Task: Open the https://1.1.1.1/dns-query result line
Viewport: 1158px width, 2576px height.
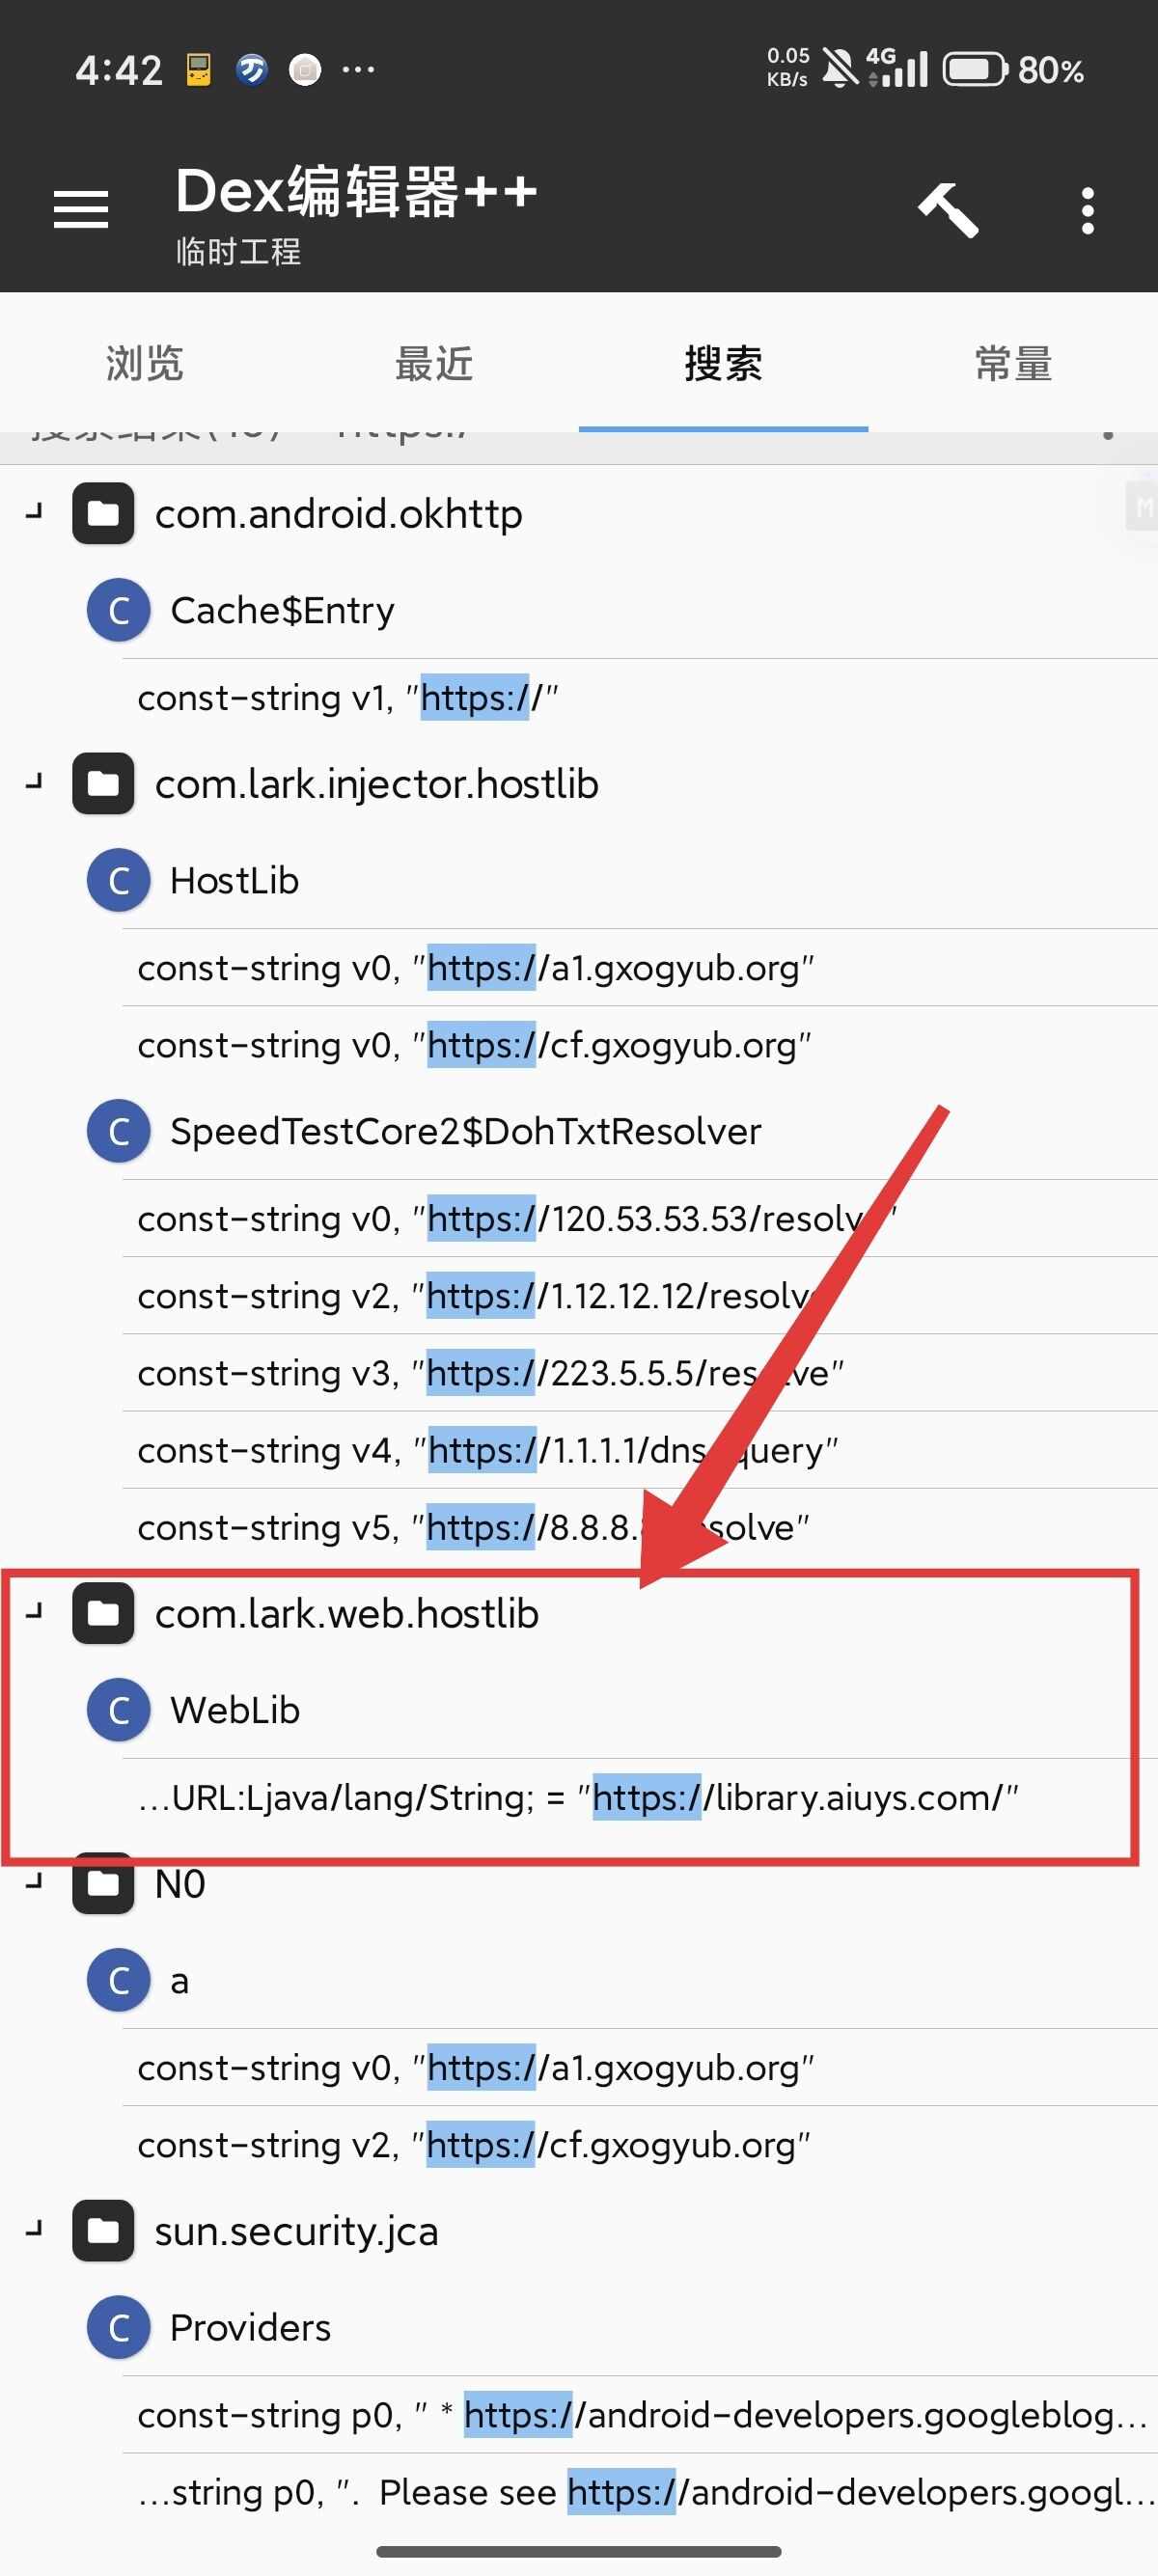Action: [640, 1450]
